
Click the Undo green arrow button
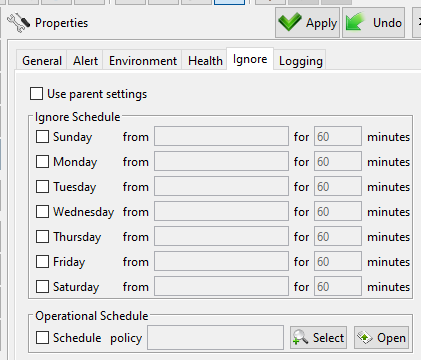pyautogui.click(x=374, y=23)
